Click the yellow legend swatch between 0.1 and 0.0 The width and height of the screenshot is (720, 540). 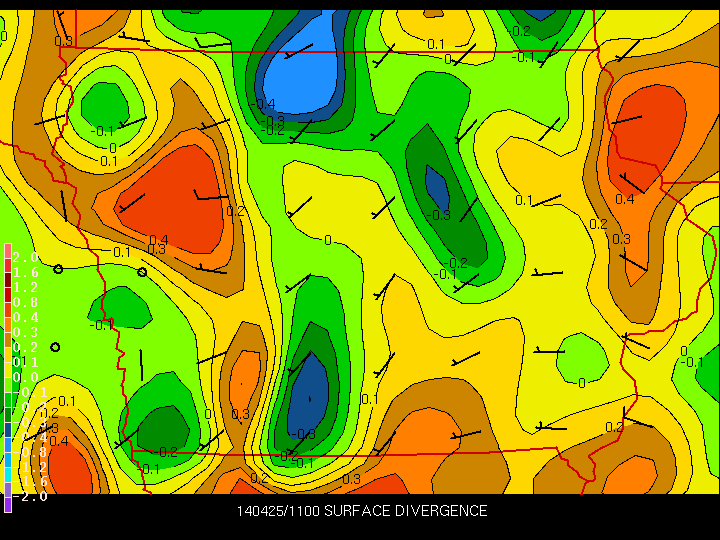point(8,370)
